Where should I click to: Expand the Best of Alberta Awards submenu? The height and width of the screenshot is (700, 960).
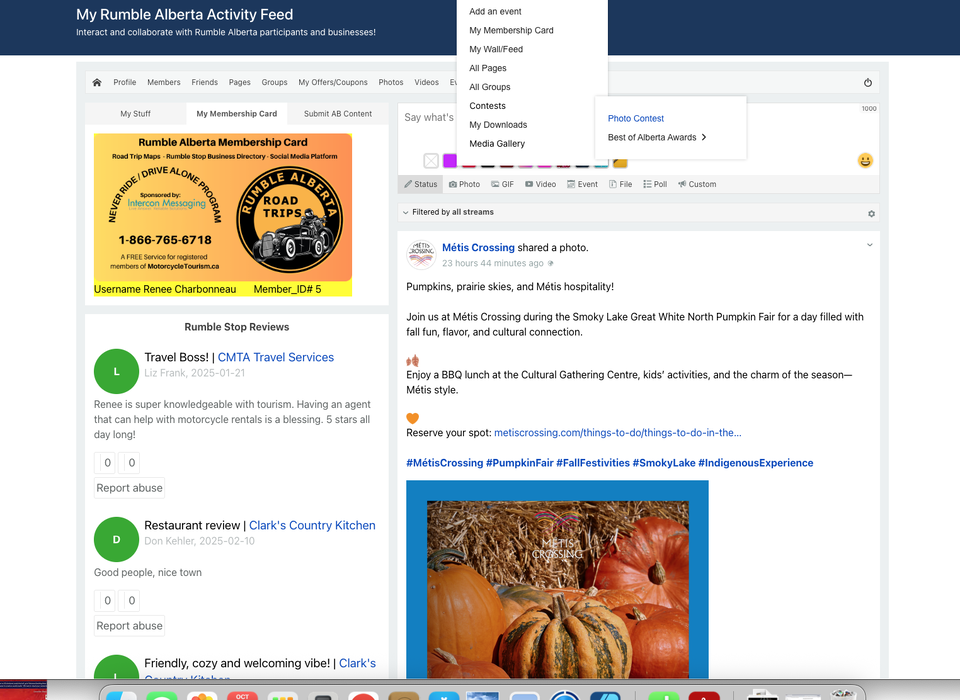click(x=657, y=138)
